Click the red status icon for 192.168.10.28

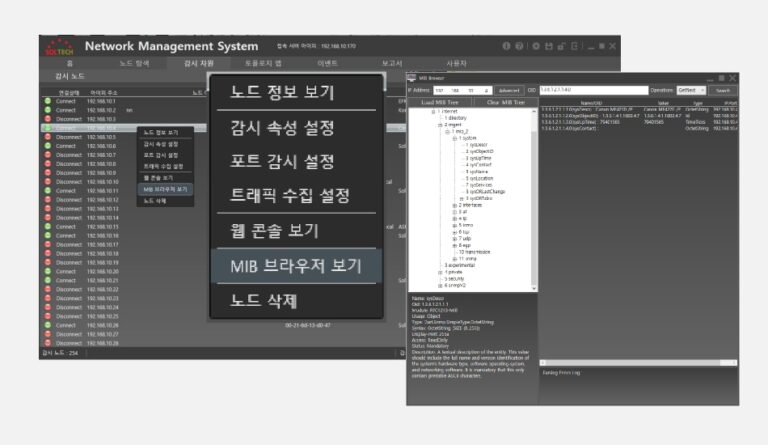click(x=47, y=343)
